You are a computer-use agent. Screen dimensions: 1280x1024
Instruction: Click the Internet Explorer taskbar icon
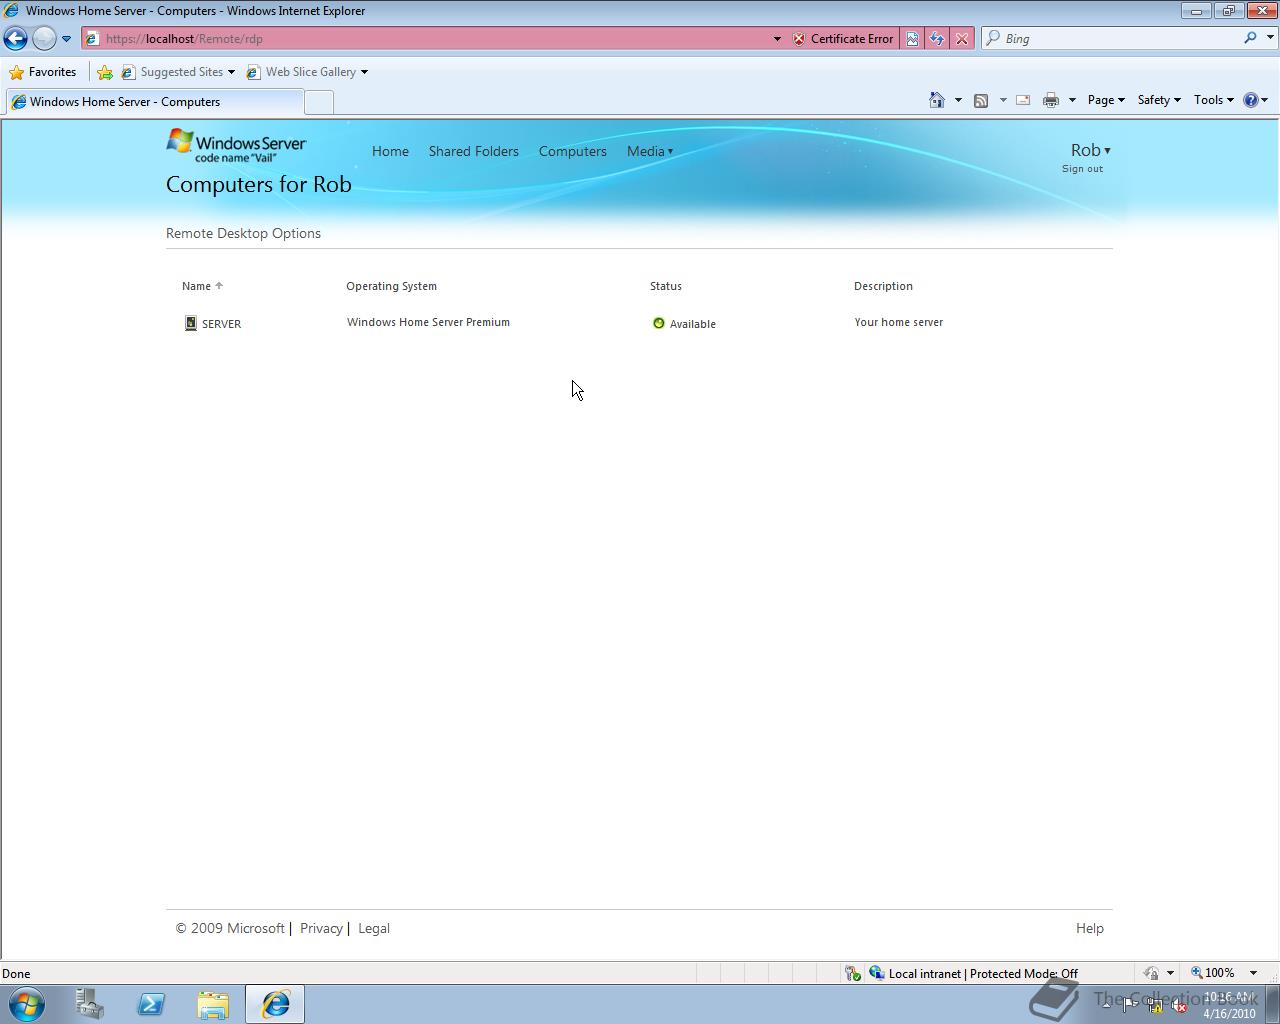click(275, 1004)
